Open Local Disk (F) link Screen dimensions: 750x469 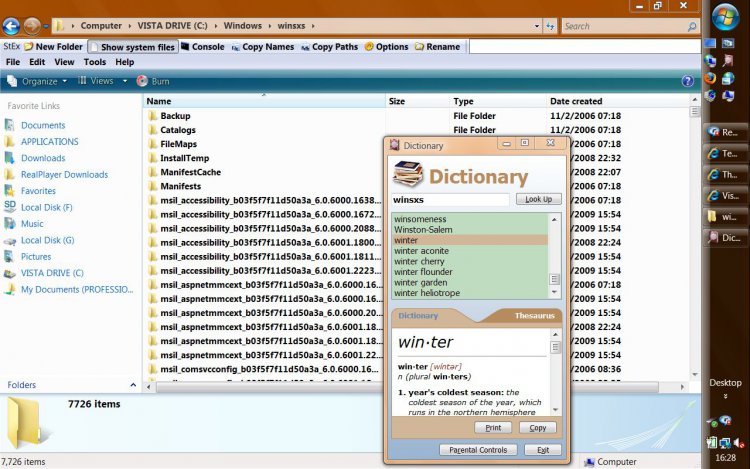click(46, 207)
